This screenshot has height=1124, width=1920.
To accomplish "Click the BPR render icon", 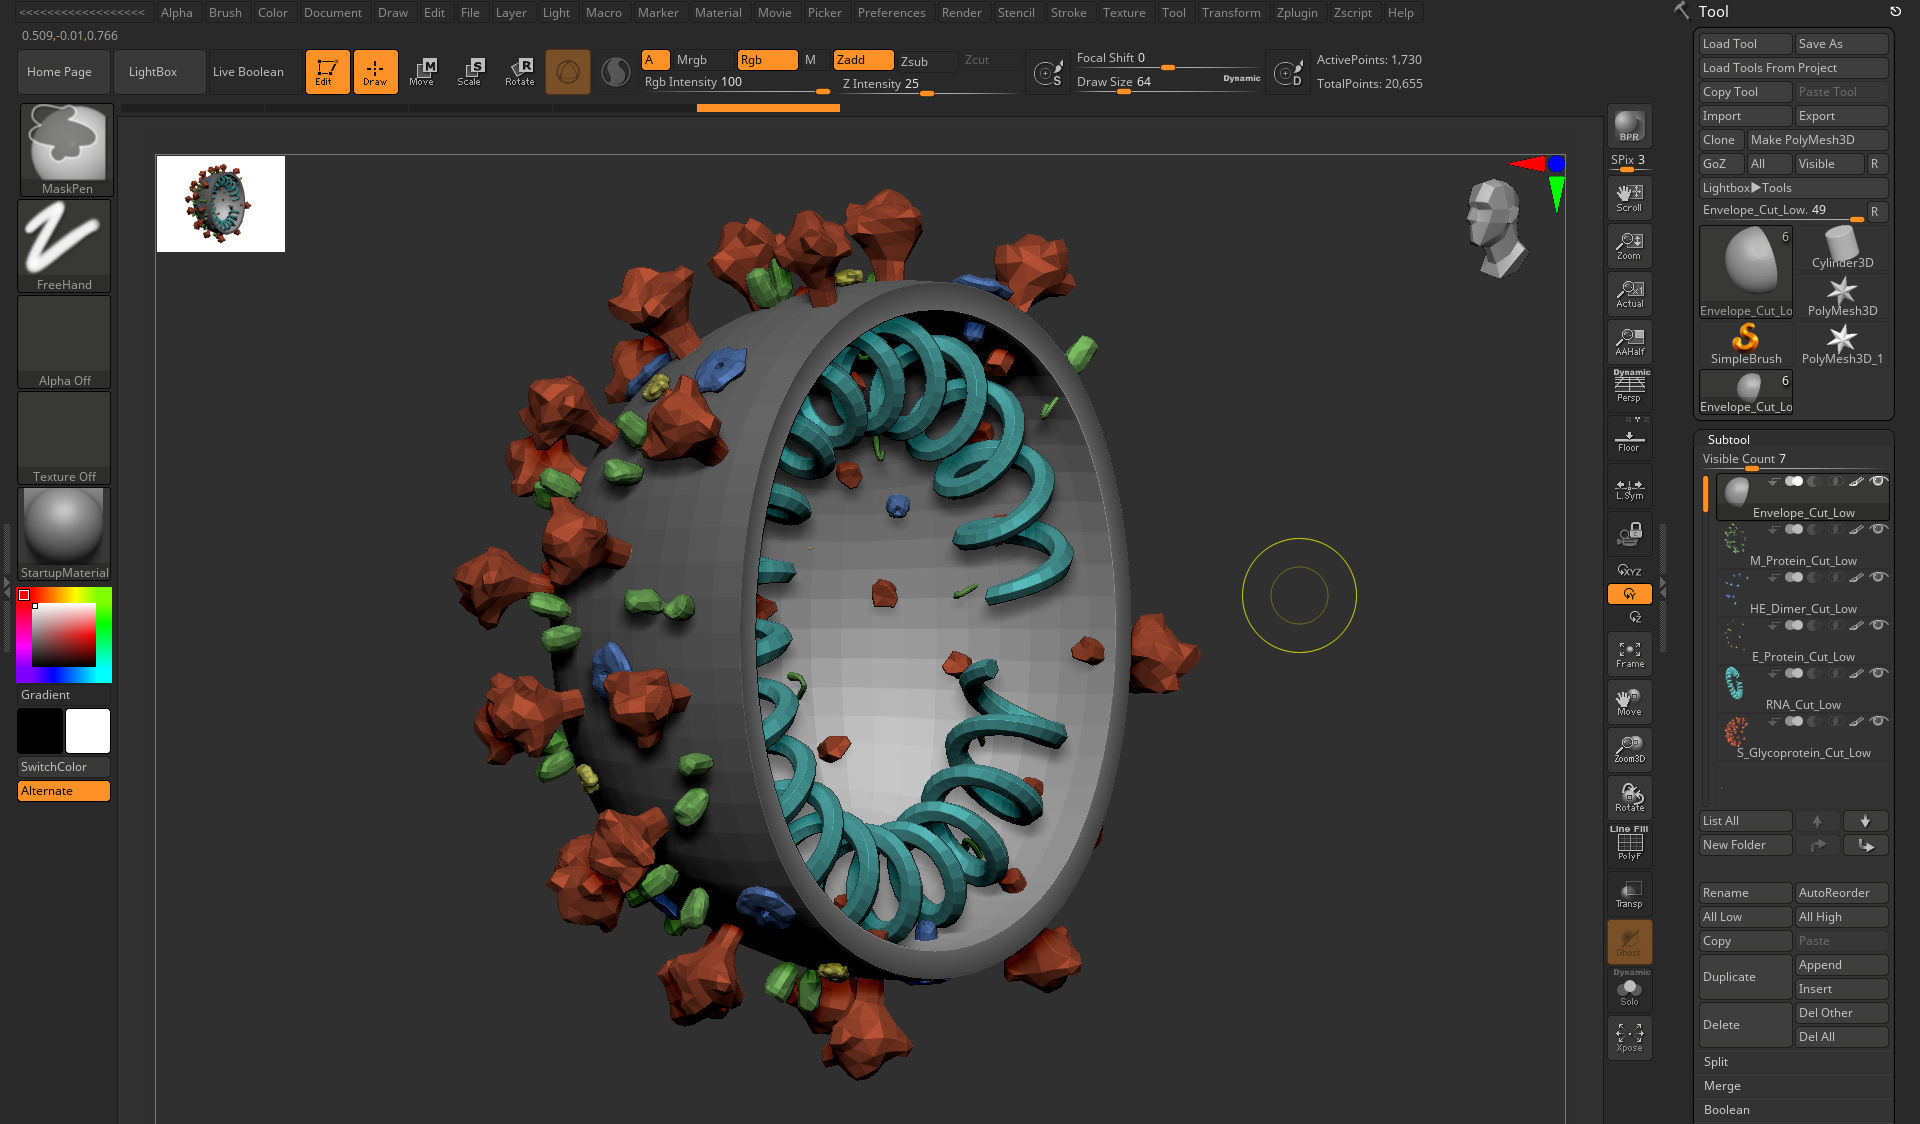I will coord(1629,127).
